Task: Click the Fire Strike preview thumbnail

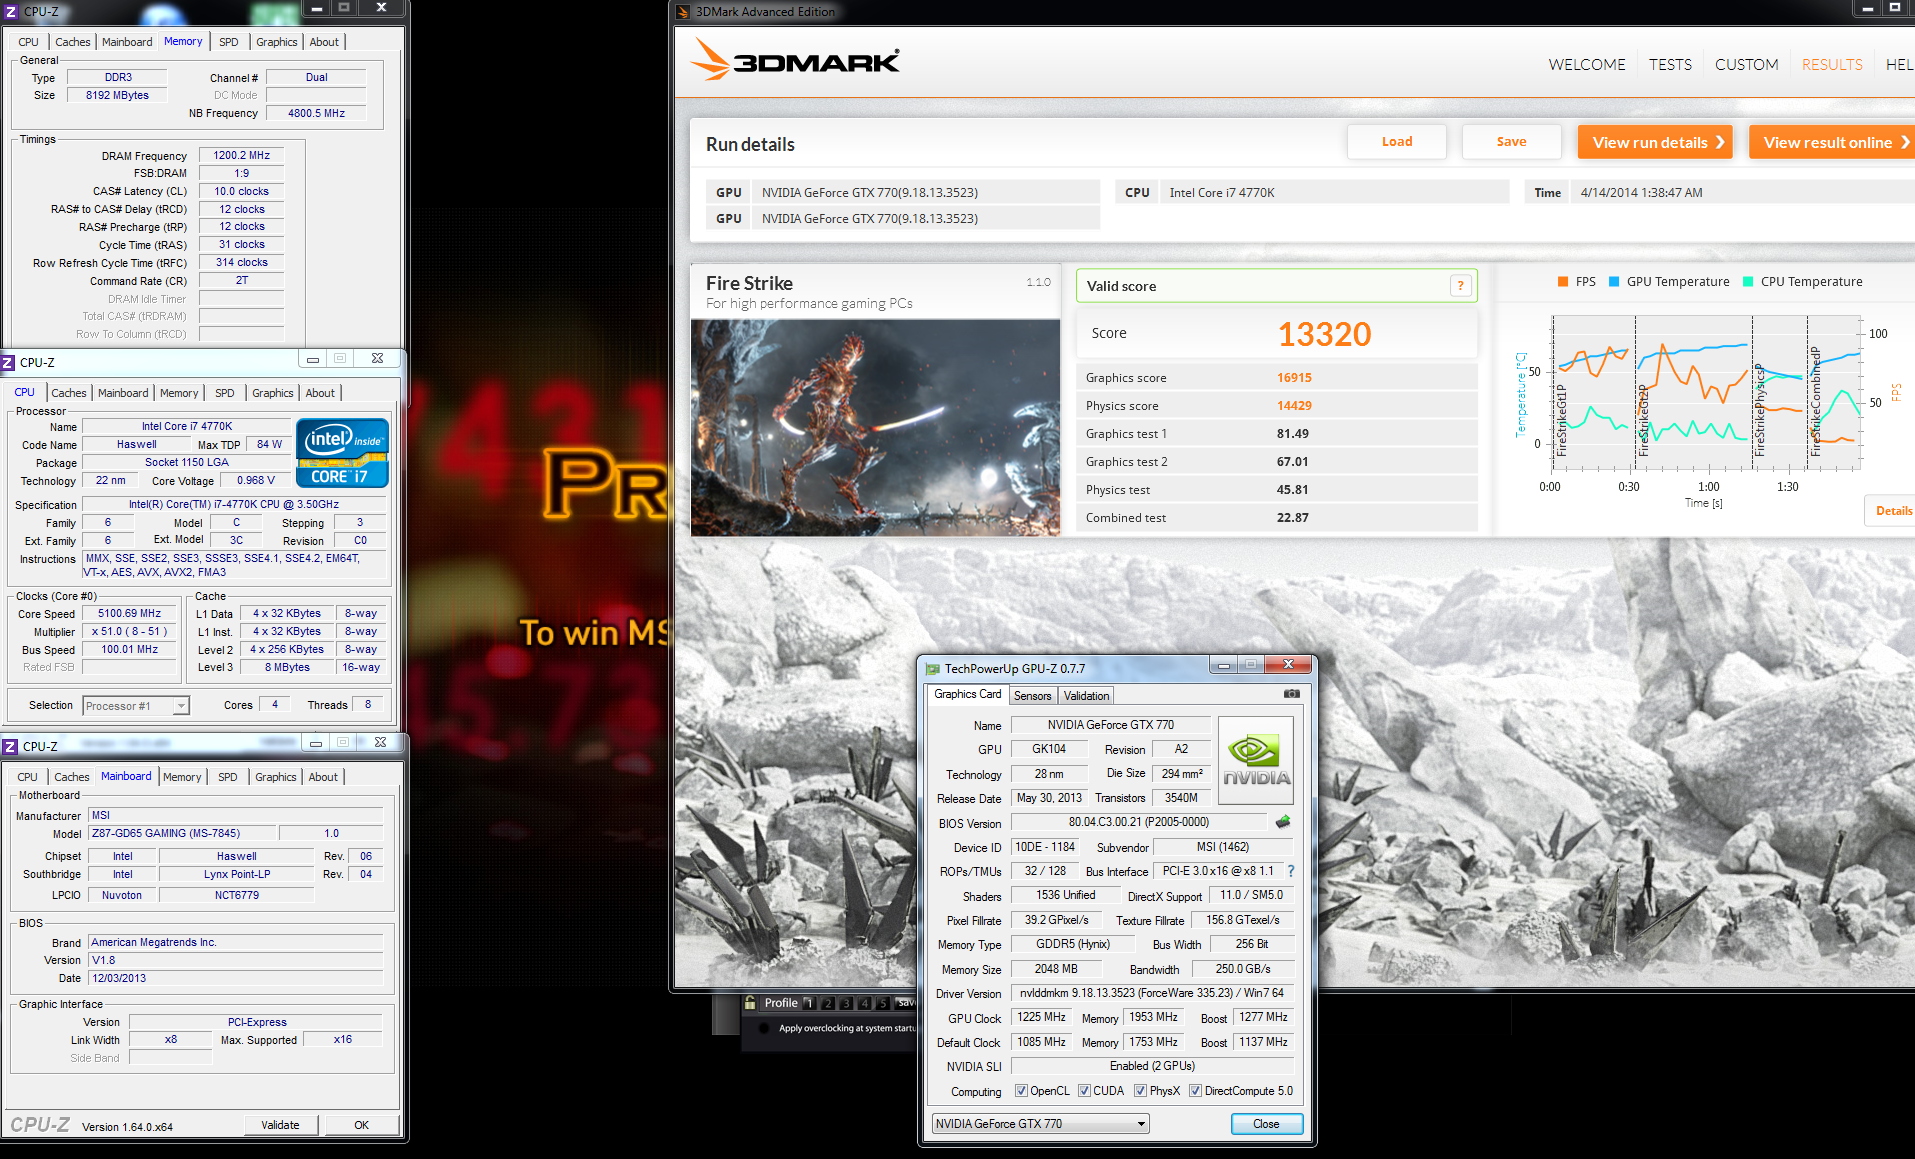Action: pyautogui.click(x=875, y=427)
